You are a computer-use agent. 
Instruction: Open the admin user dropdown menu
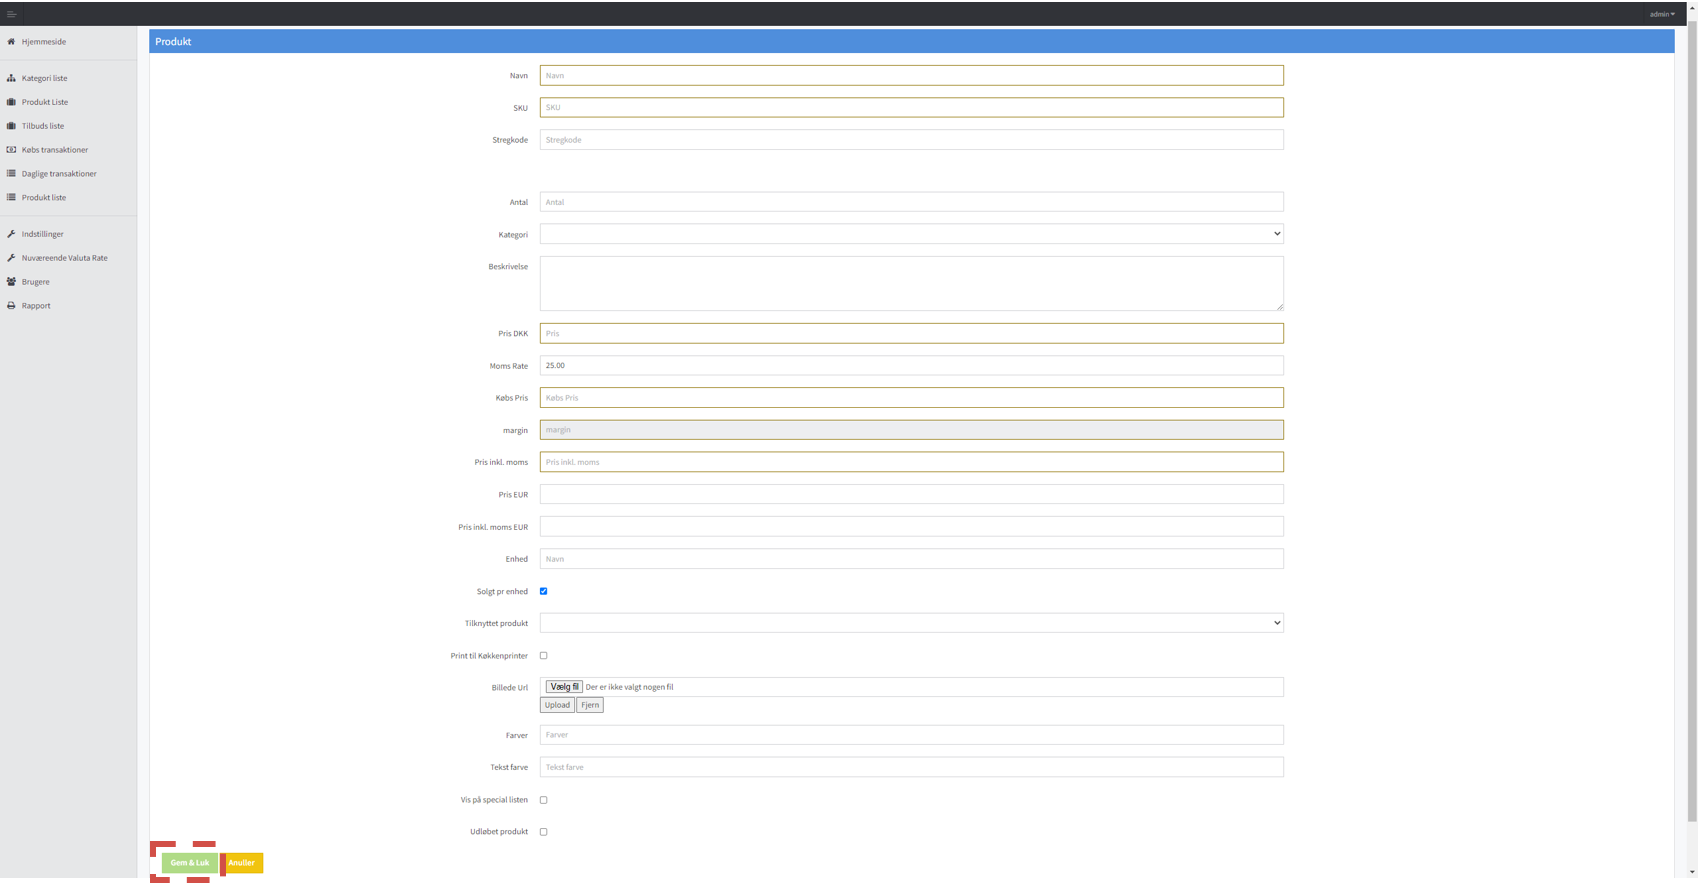(1661, 14)
